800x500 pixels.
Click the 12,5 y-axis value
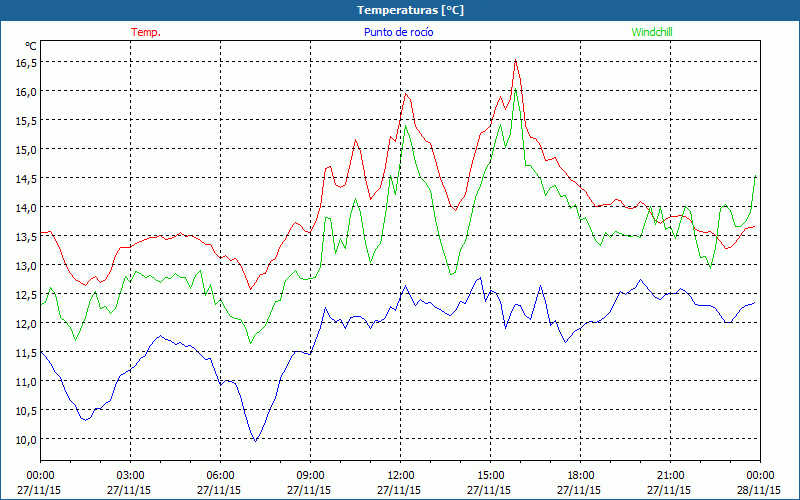coord(26,294)
